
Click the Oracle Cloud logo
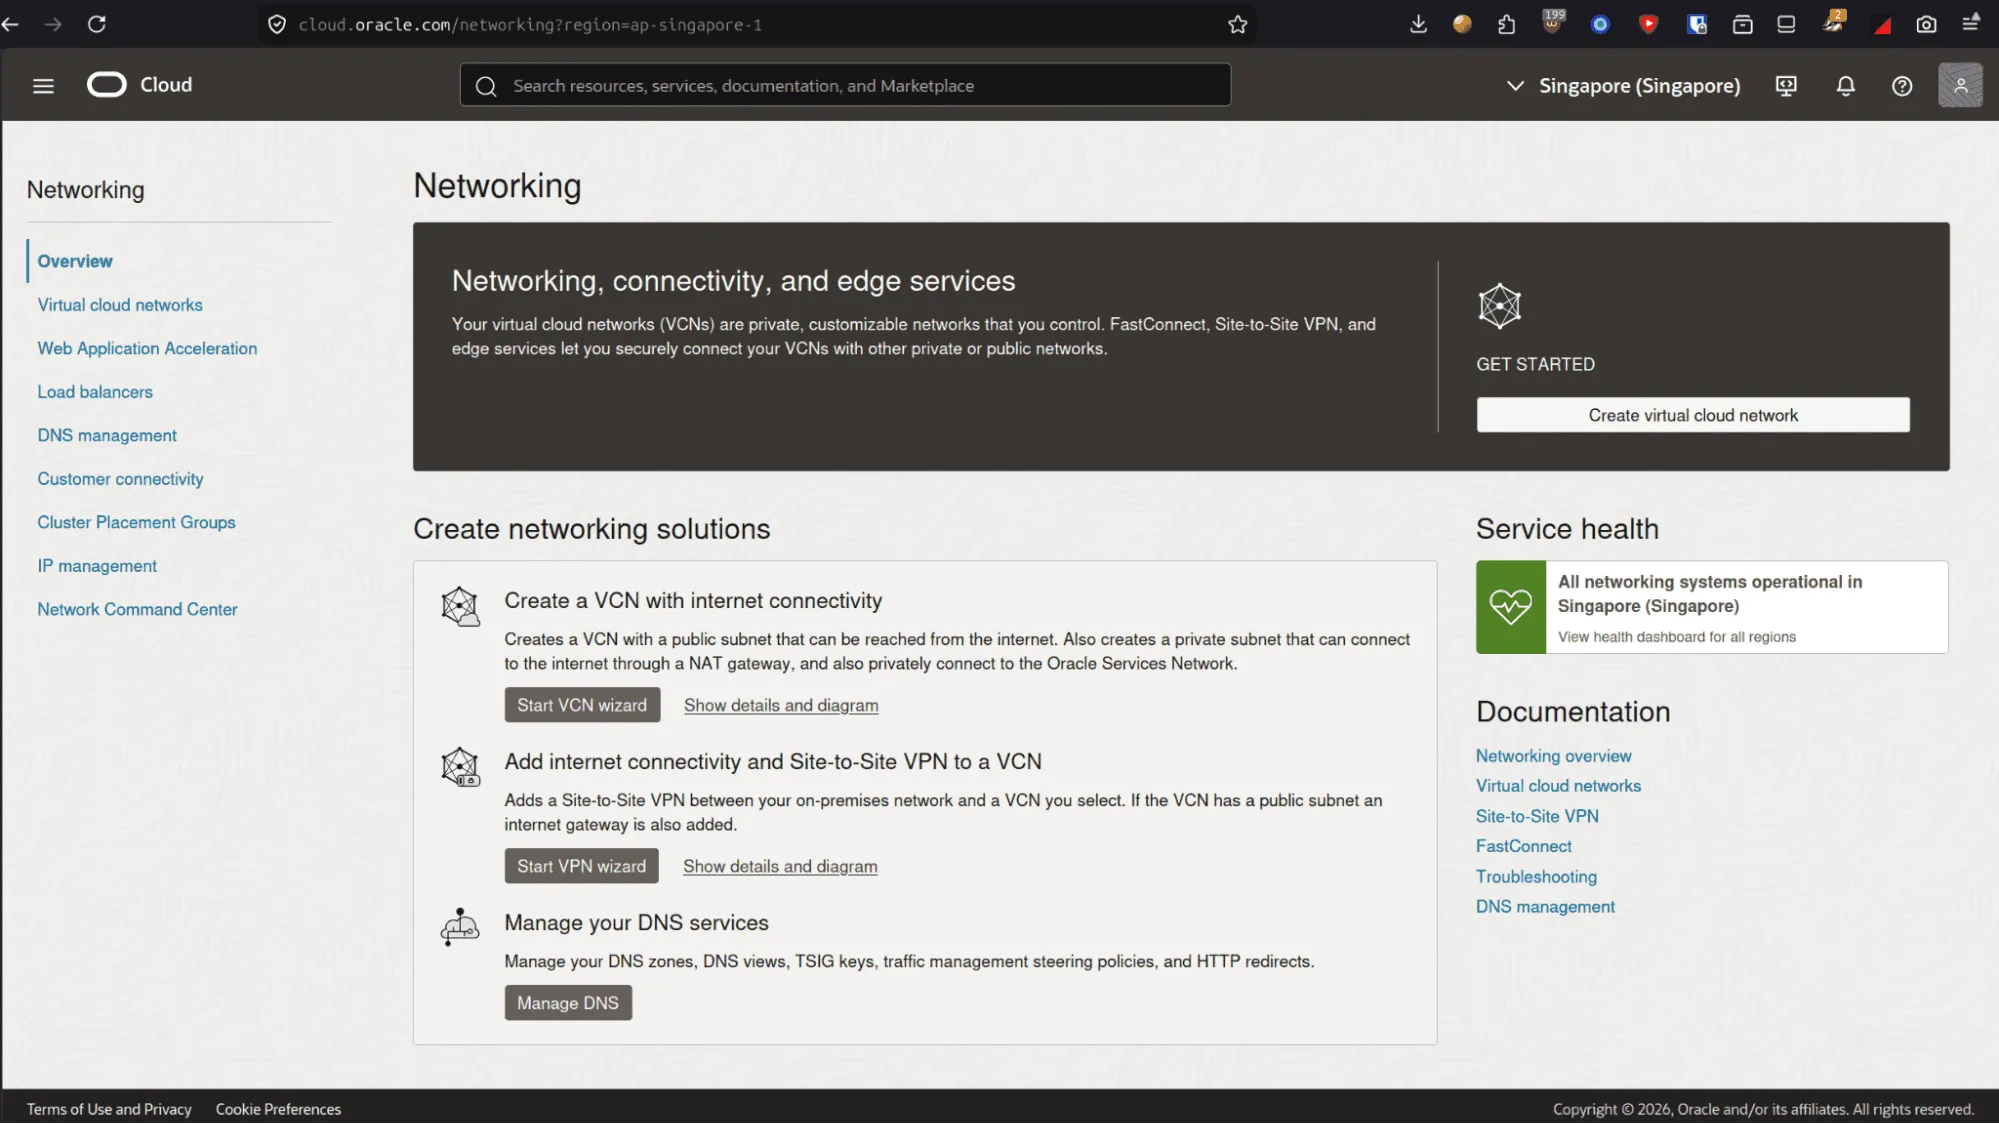139,85
